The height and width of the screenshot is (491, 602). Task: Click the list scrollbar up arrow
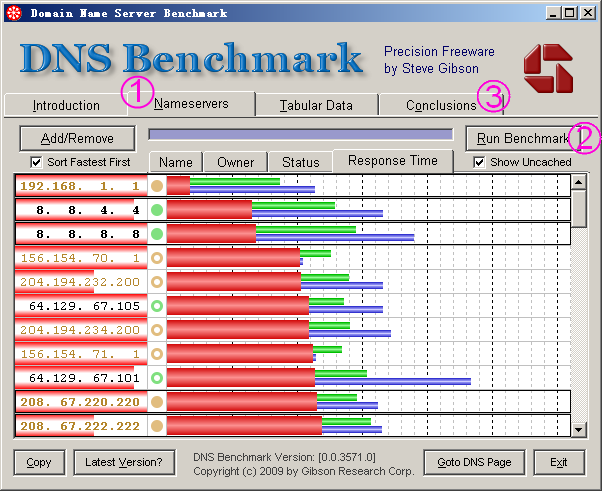pyautogui.click(x=579, y=182)
